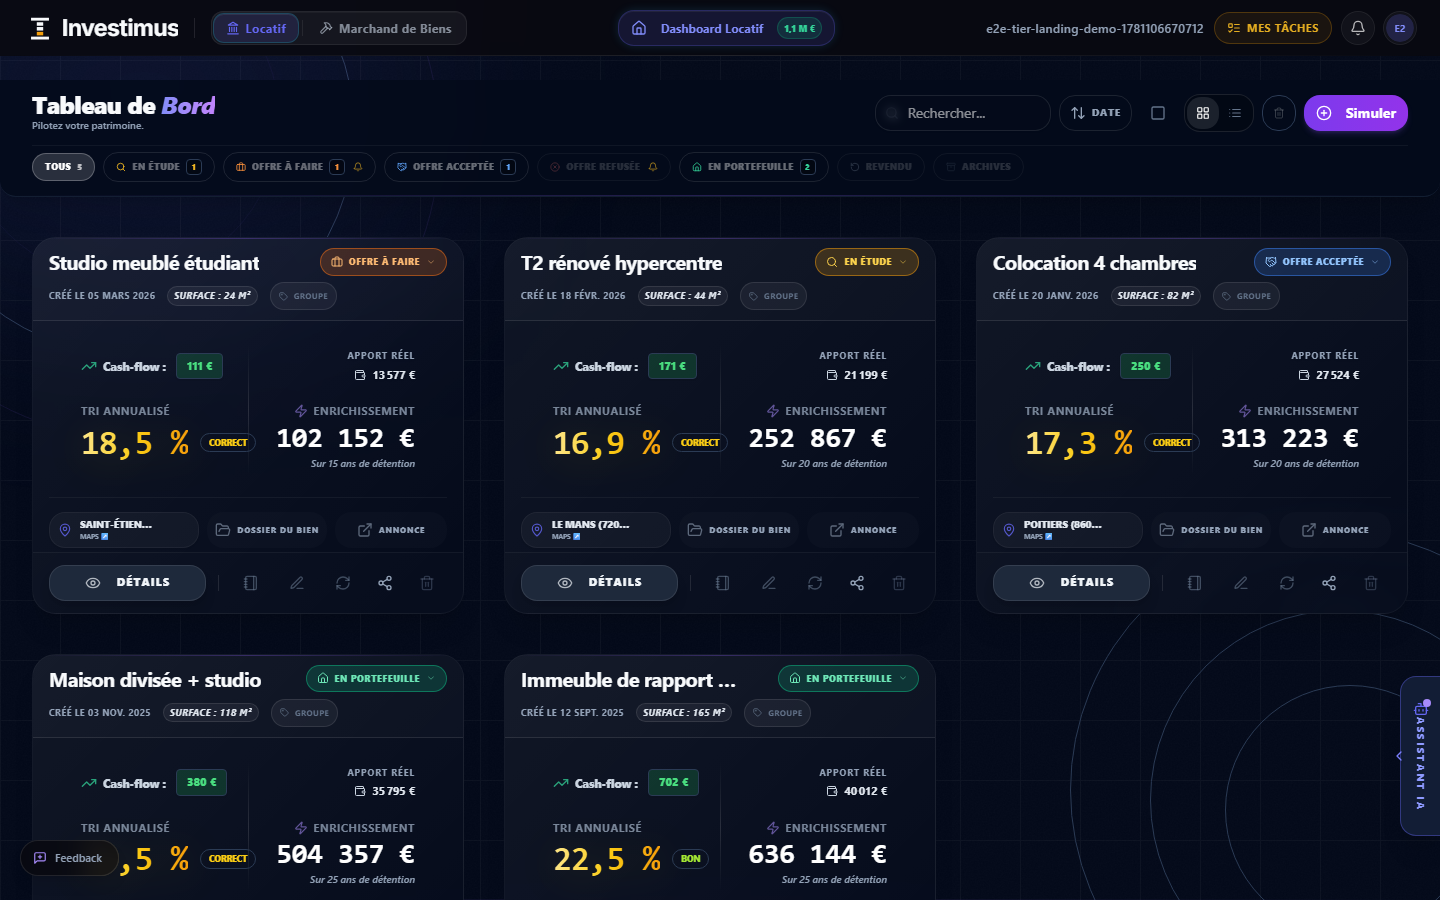
Task: Edit Studio meublé étudiant with pencil icon
Action: click(x=297, y=583)
